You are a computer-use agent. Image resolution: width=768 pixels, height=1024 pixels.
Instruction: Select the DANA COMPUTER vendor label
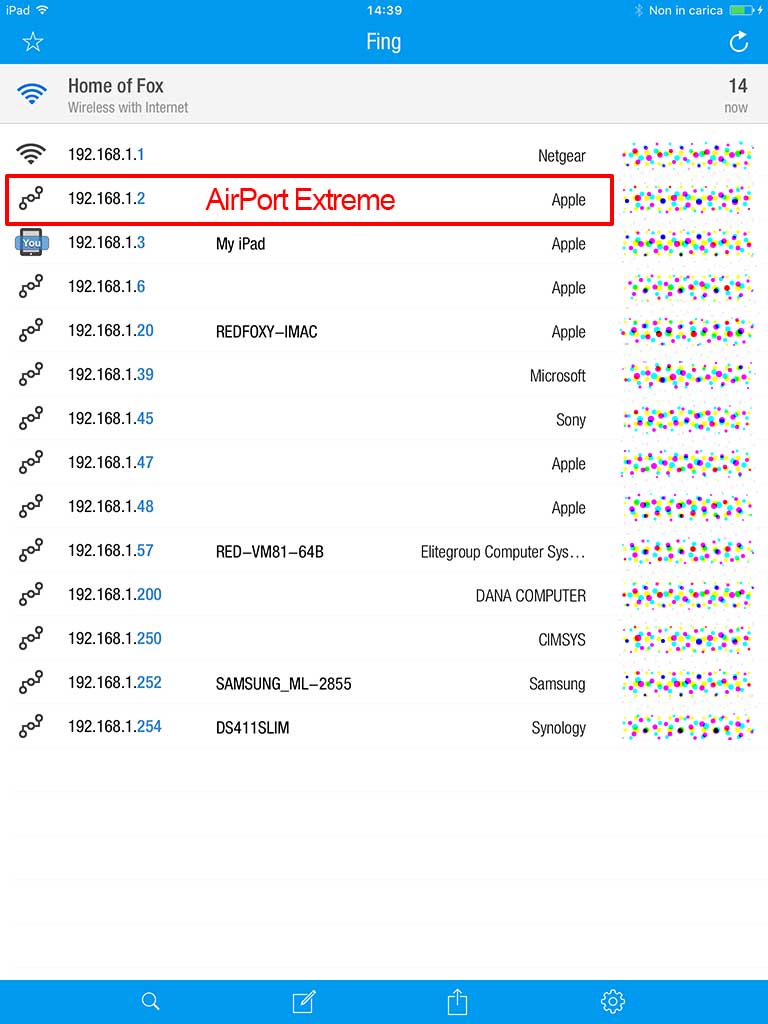click(530, 596)
